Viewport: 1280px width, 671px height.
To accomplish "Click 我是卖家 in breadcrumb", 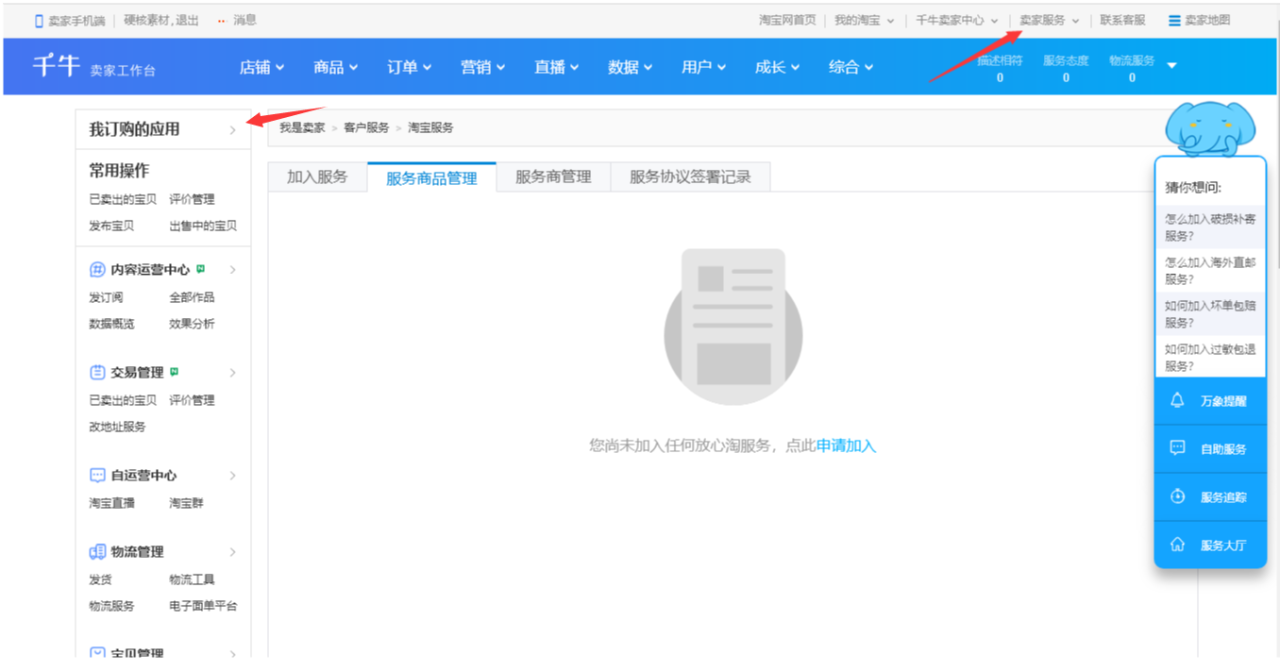I will click(302, 128).
